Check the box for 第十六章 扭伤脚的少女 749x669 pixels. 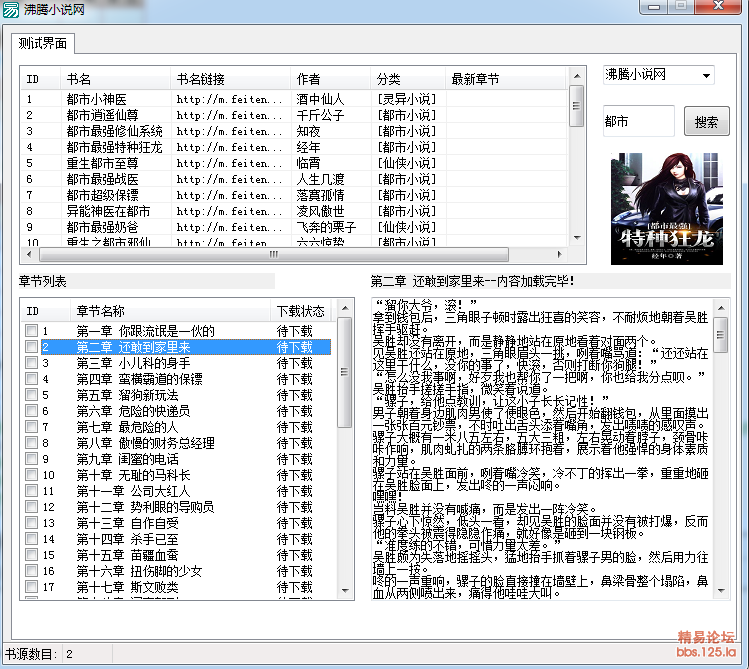[x=32, y=571]
